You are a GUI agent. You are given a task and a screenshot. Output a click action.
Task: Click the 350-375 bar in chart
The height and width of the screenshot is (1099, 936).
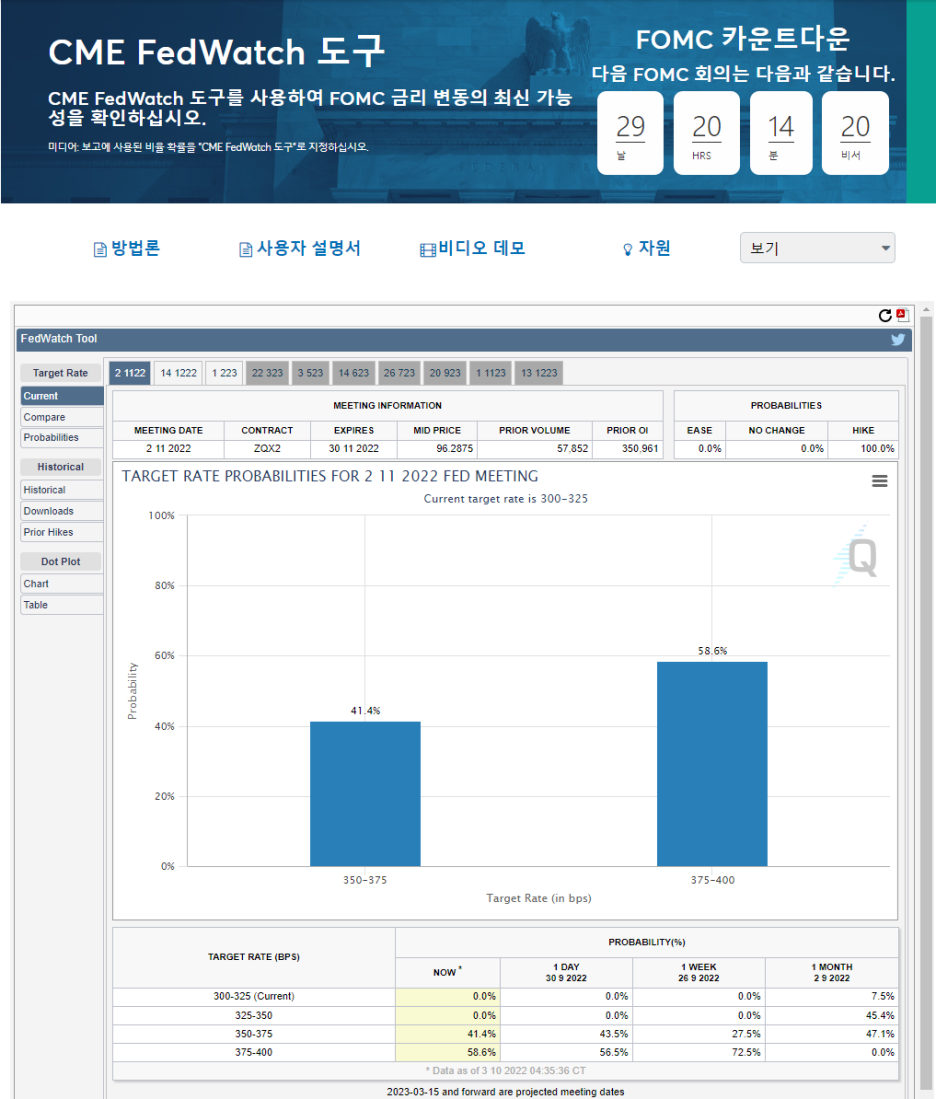[x=365, y=794]
